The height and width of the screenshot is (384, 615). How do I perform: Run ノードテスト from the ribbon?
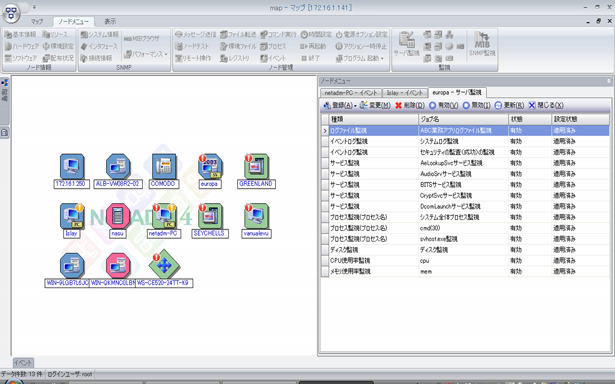point(192,46)
